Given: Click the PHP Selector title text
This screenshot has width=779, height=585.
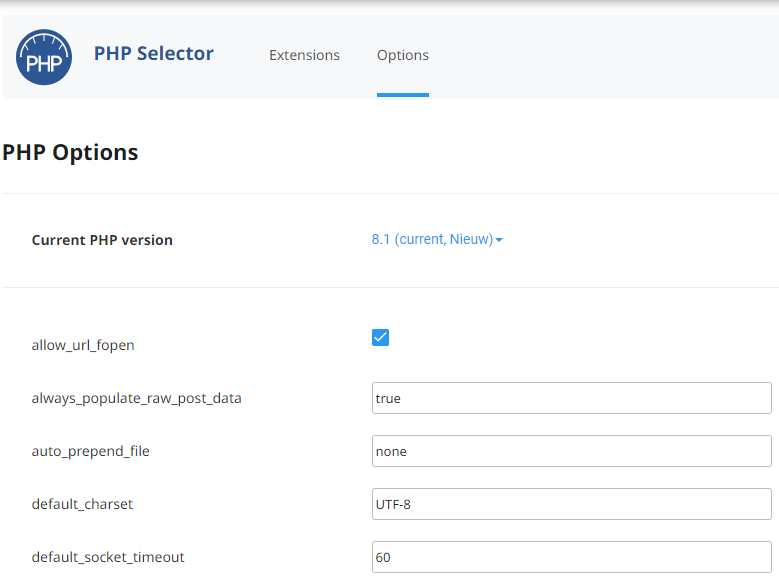Looking at the screenshot, I should [x=153, y=54].
